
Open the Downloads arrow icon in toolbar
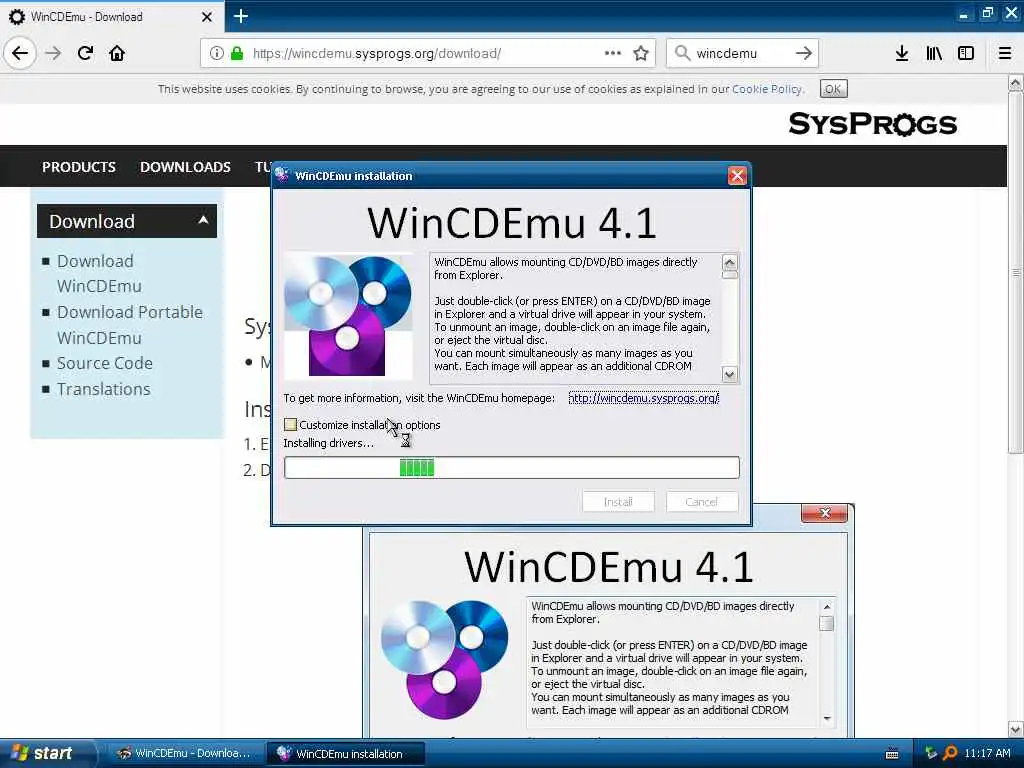point(902,53)
